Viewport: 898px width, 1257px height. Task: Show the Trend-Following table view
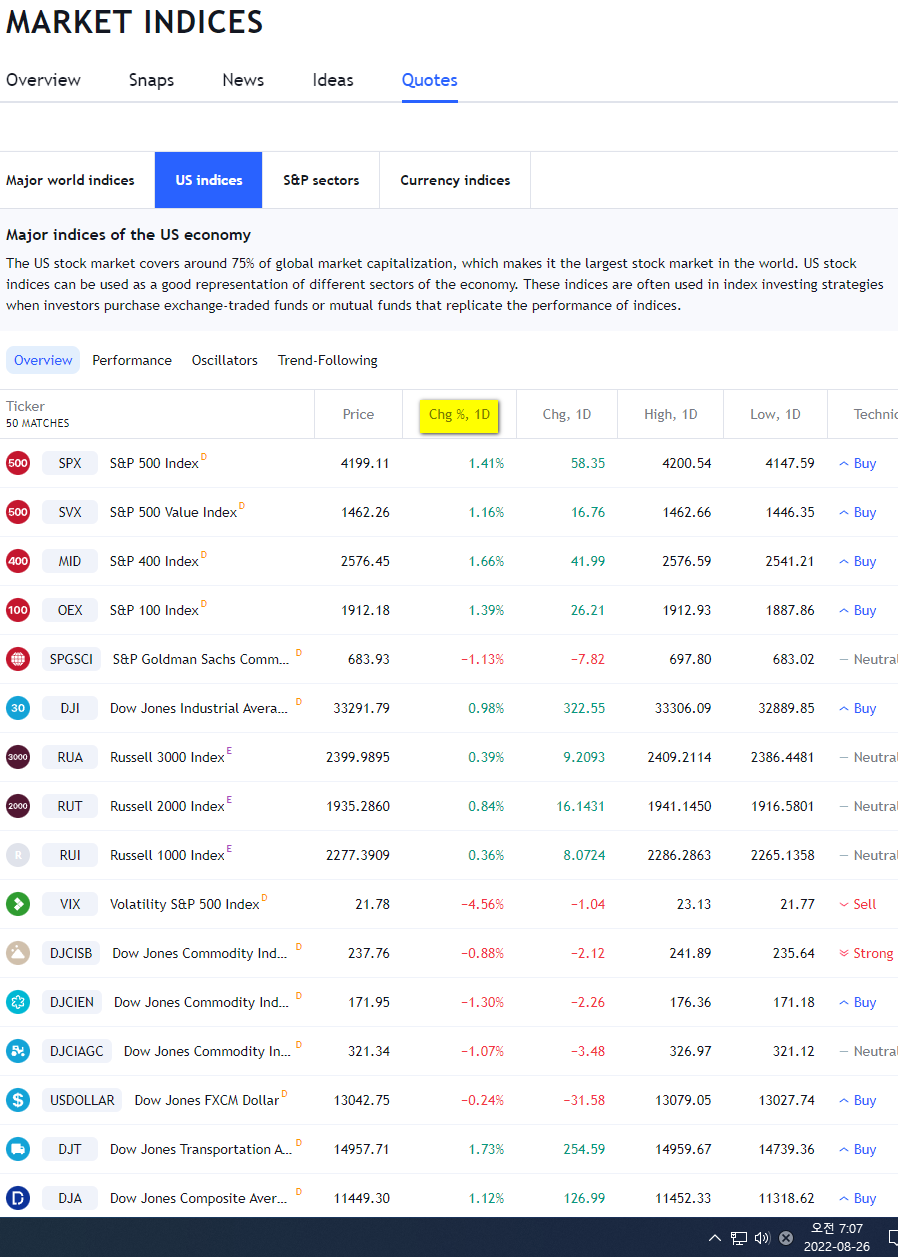328,360
